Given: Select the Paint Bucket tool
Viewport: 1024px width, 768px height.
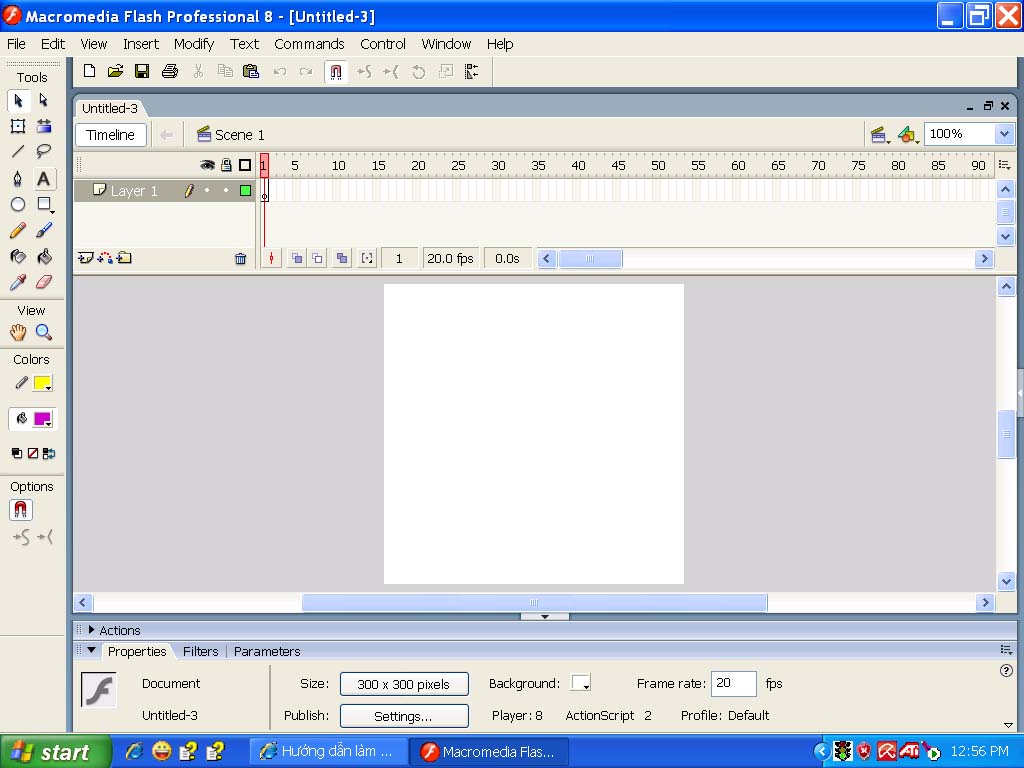Looking at the screenshot, I should coord(44,256).
